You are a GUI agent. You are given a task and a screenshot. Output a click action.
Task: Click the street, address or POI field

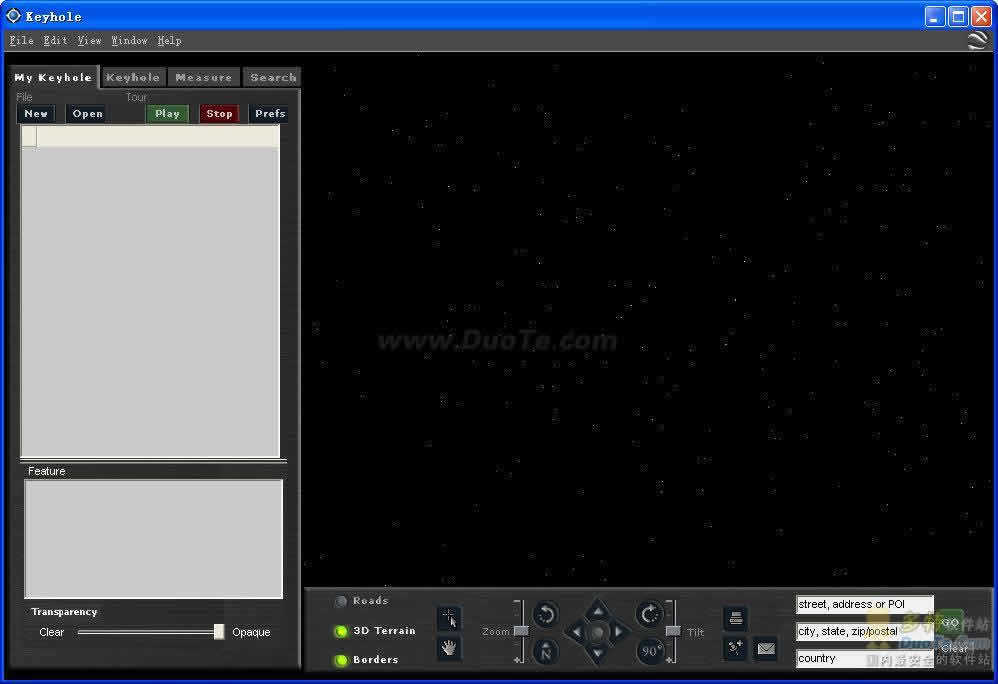pyautogui.click(x=864, y=604)
